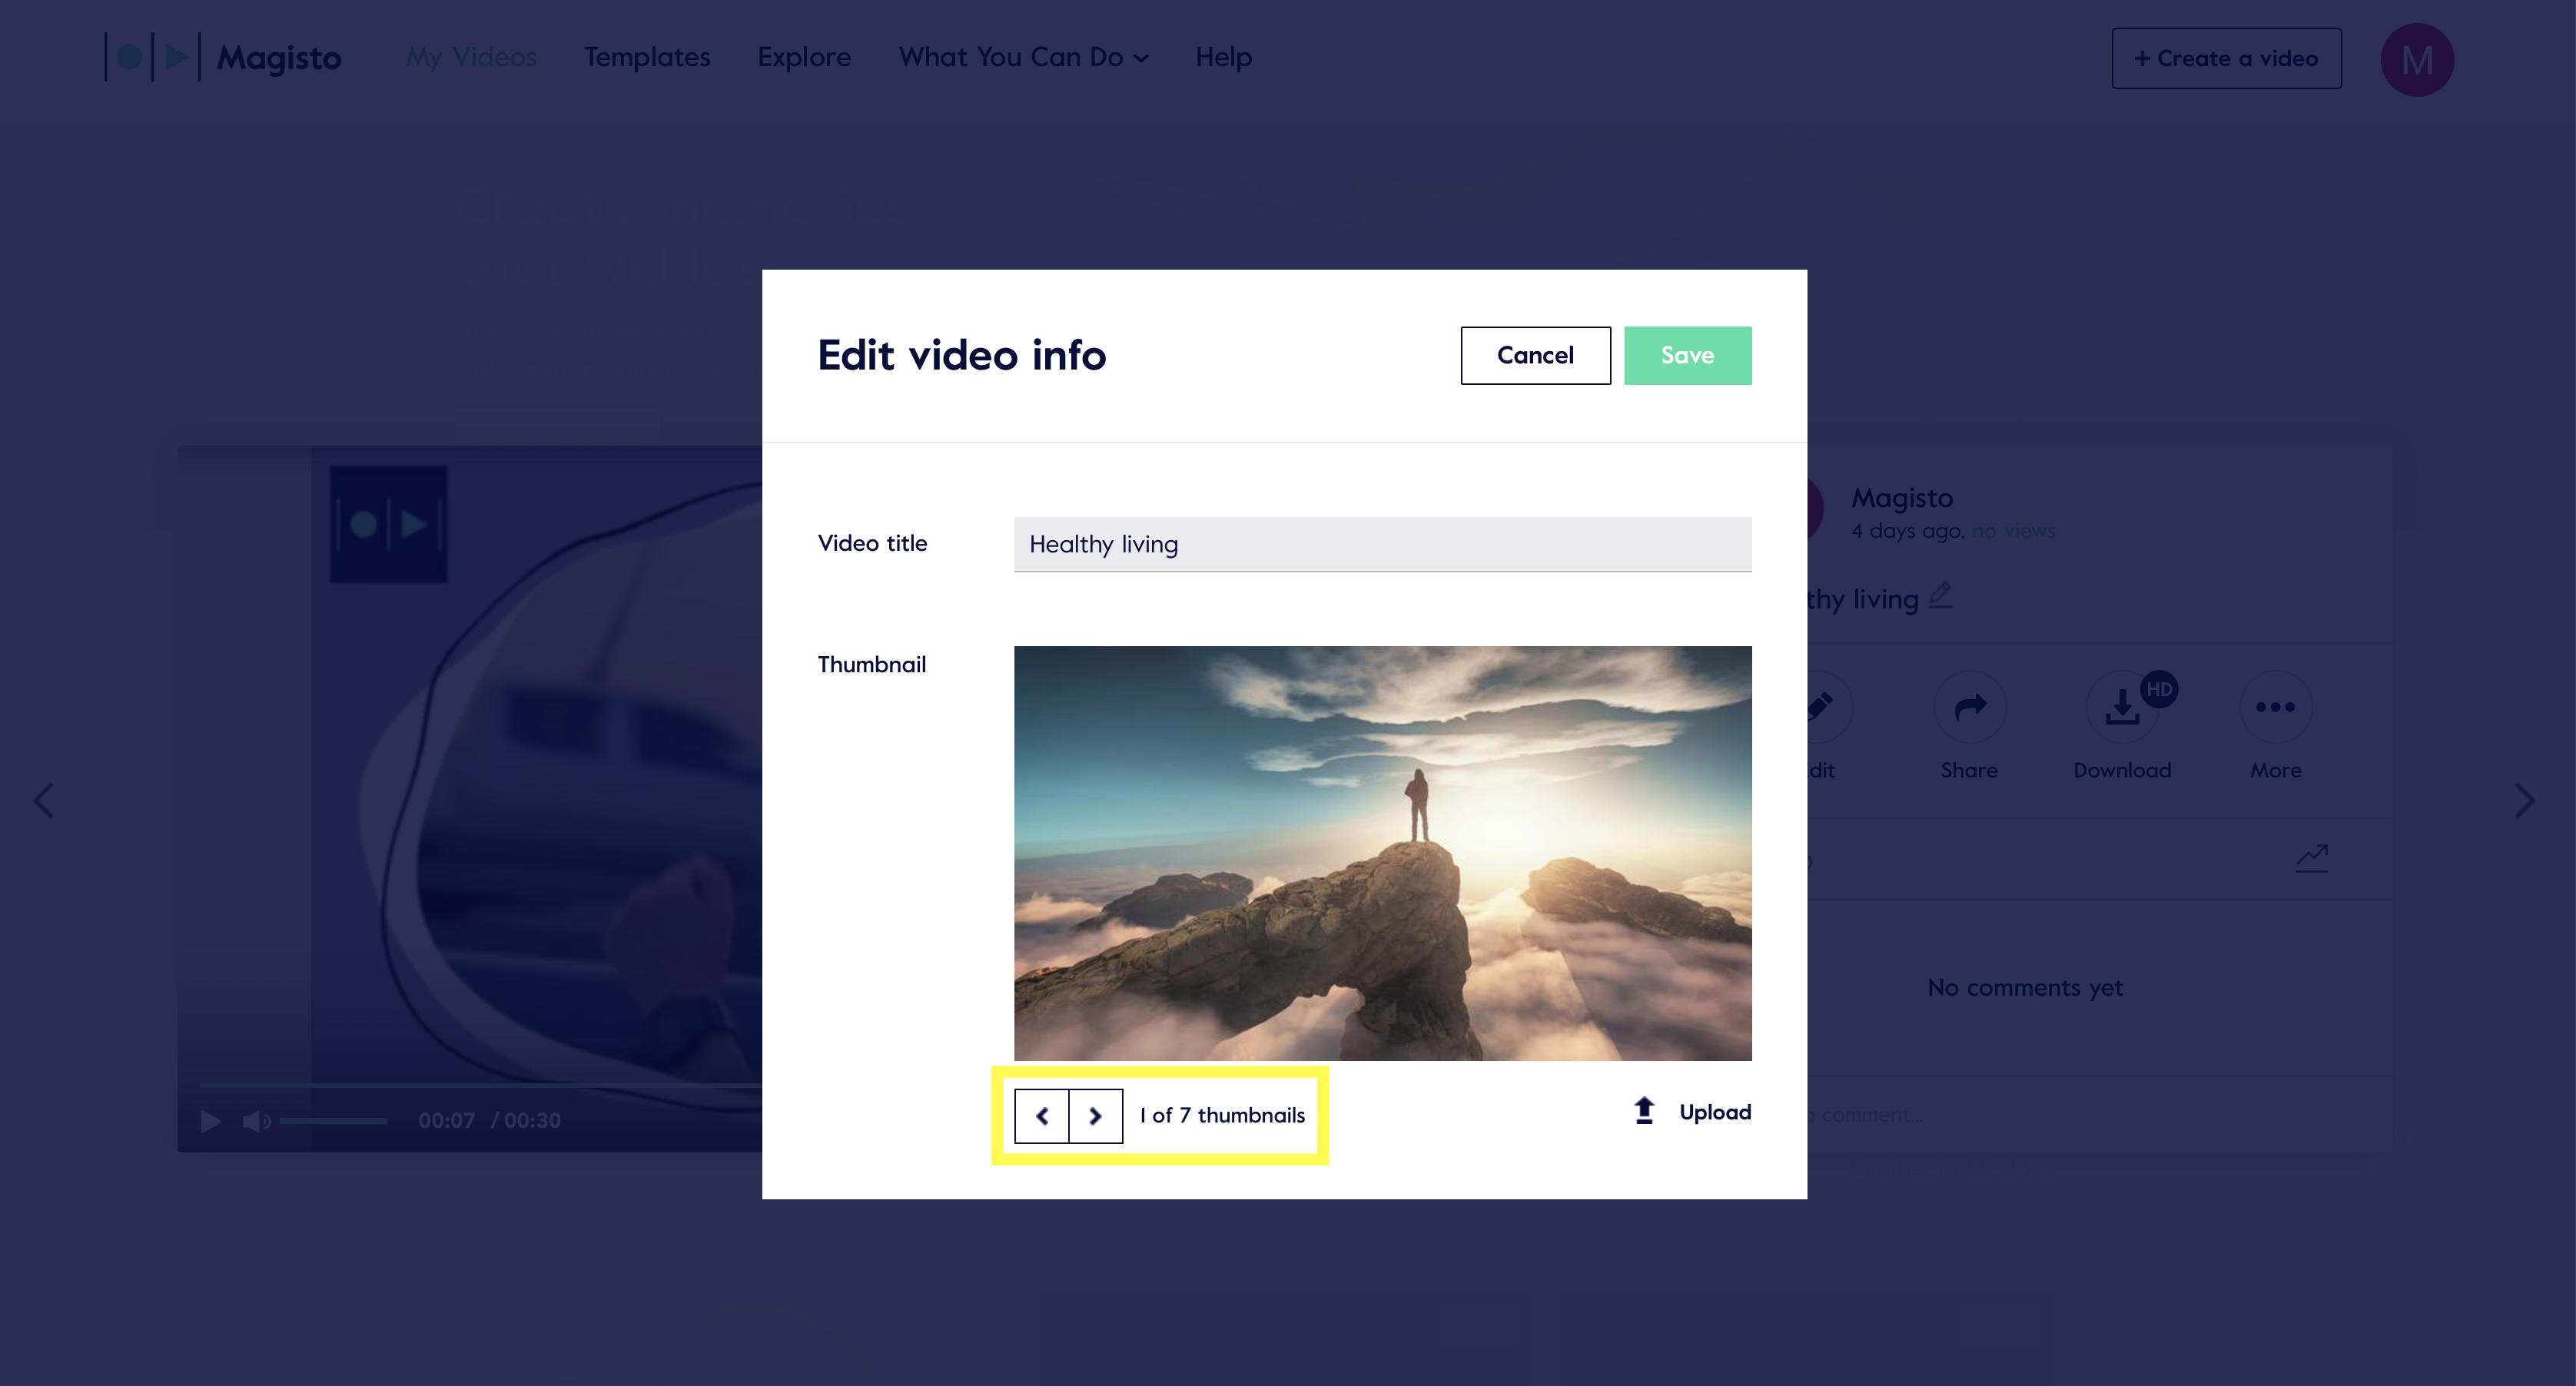Open the Explore page
The height and width of the screenshot is (1386, 2576).
point(804,57)
